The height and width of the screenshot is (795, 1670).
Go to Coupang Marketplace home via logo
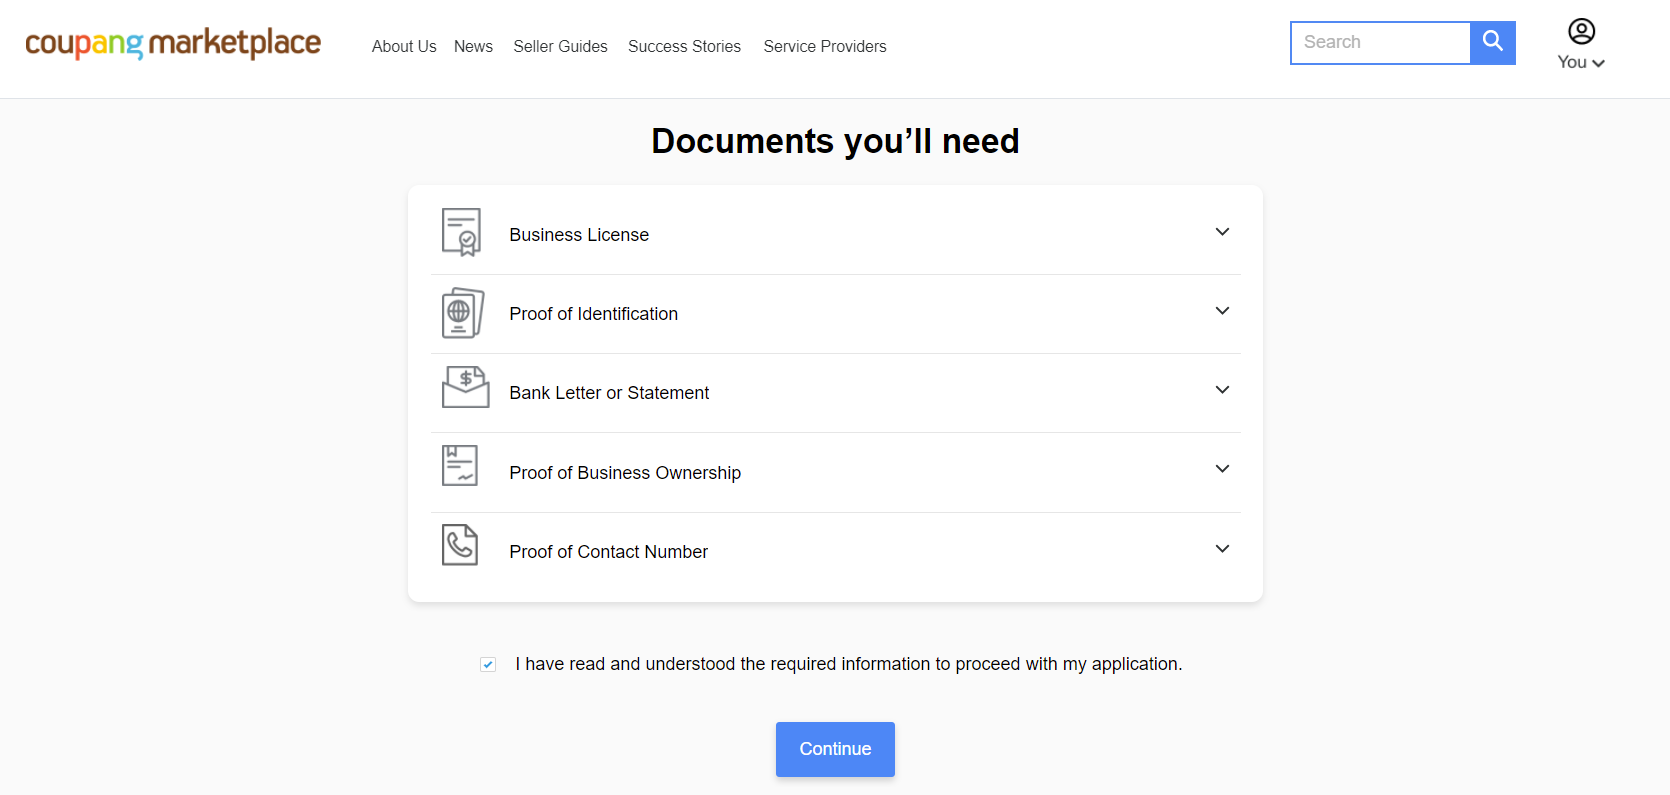[x=173, y=44]
